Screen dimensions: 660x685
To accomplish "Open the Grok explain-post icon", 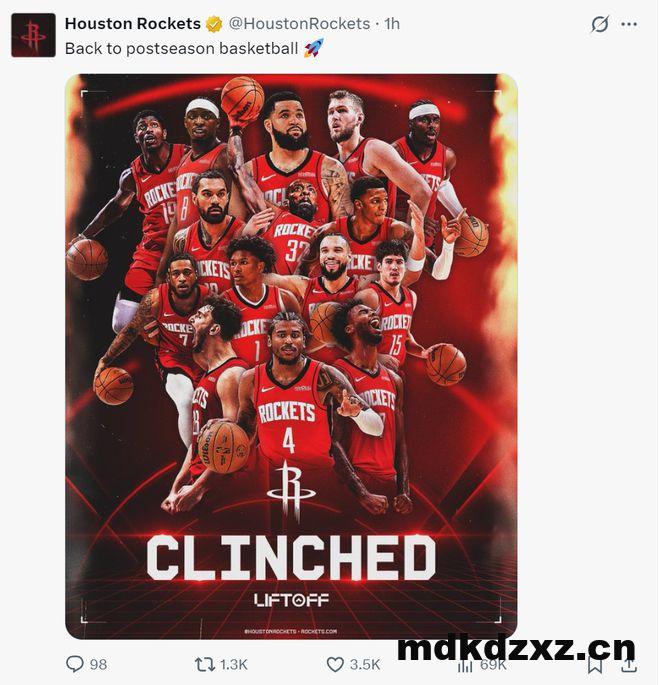I will click(x=599, y=24).
